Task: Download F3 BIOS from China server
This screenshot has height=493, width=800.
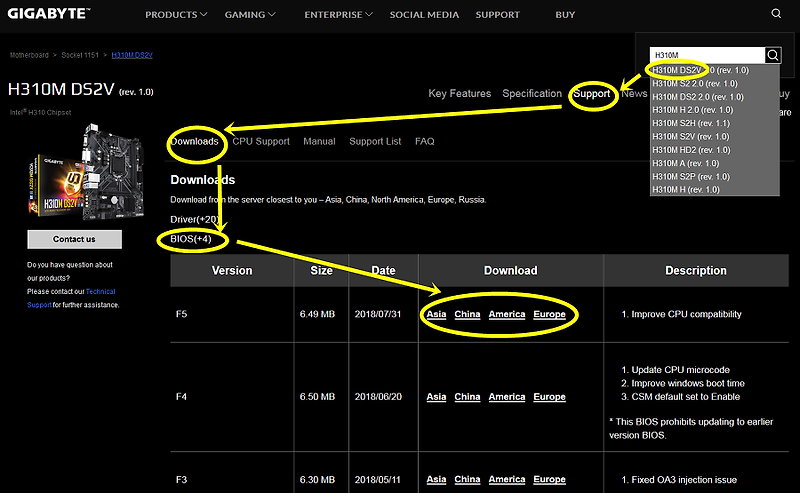Action: (467, 480)
